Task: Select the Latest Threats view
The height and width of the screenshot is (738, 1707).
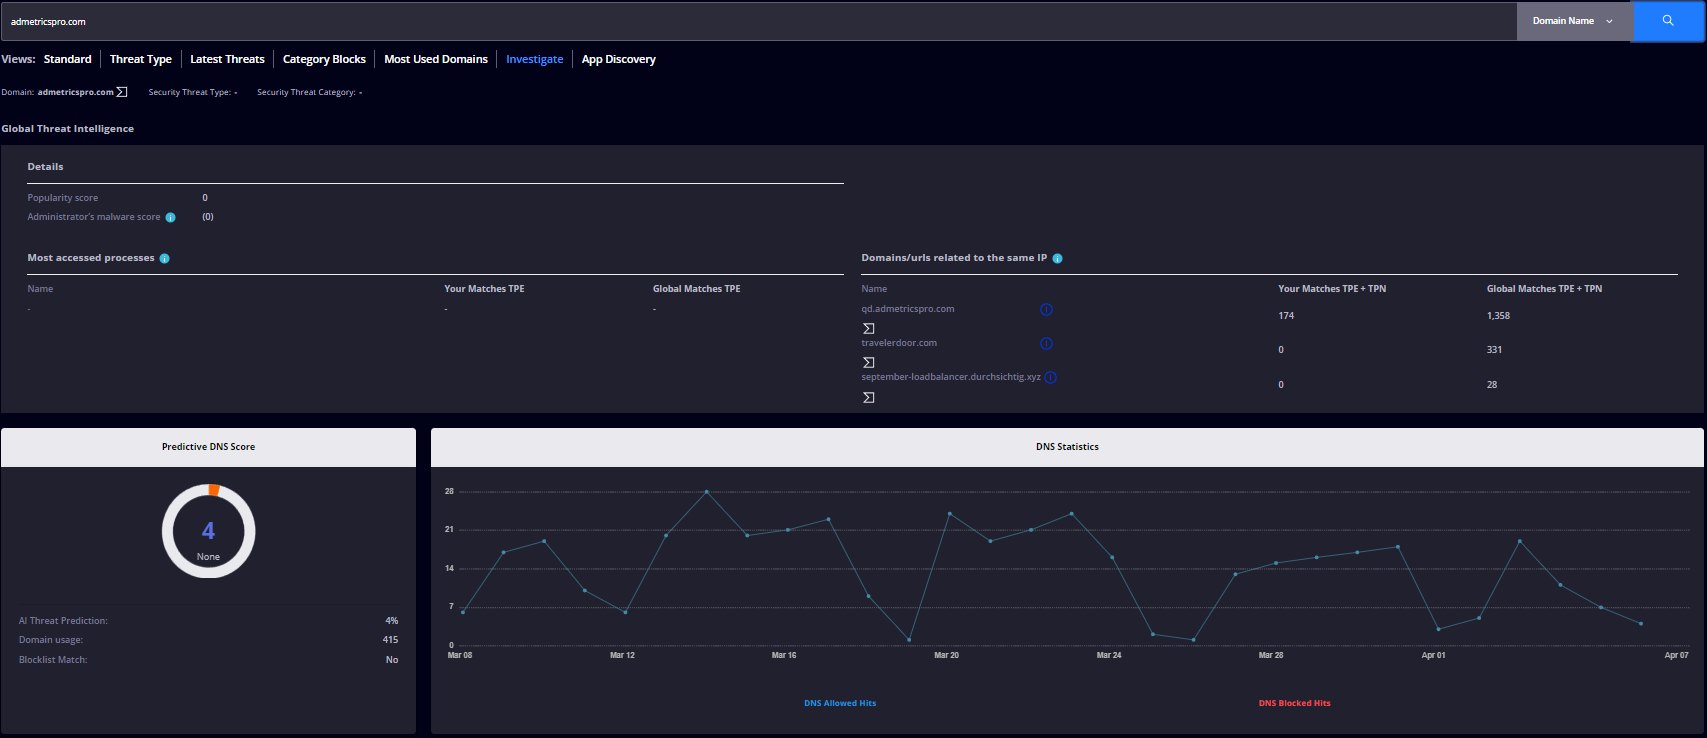Action: pyautogui.click(x=227, y=59)
